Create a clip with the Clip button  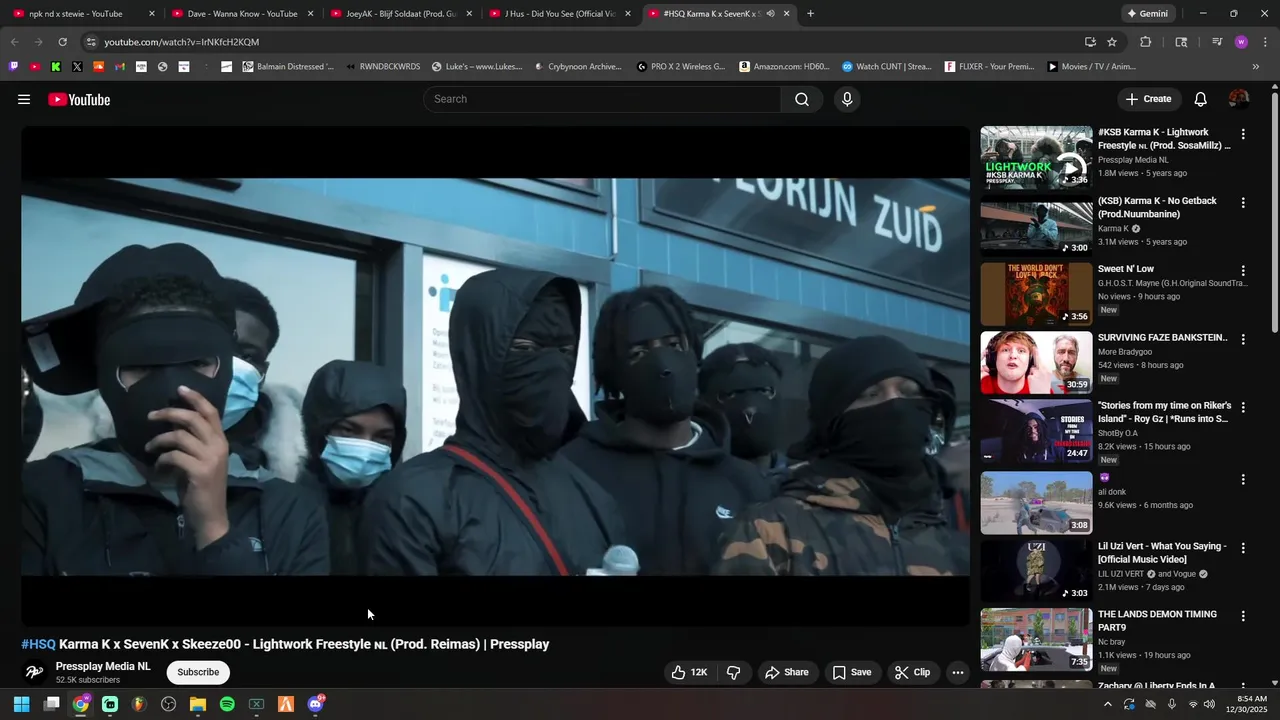[912, 672]
